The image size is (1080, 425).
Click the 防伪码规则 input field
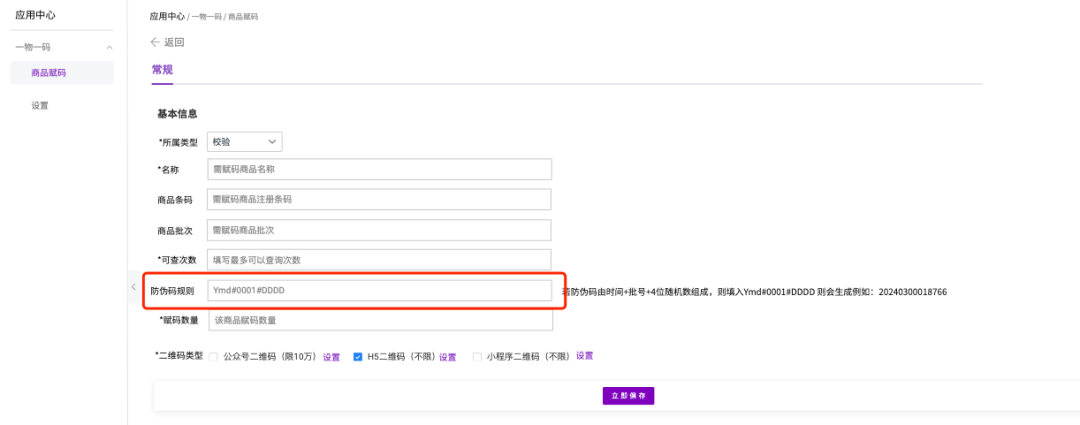(x=379, y=290)
